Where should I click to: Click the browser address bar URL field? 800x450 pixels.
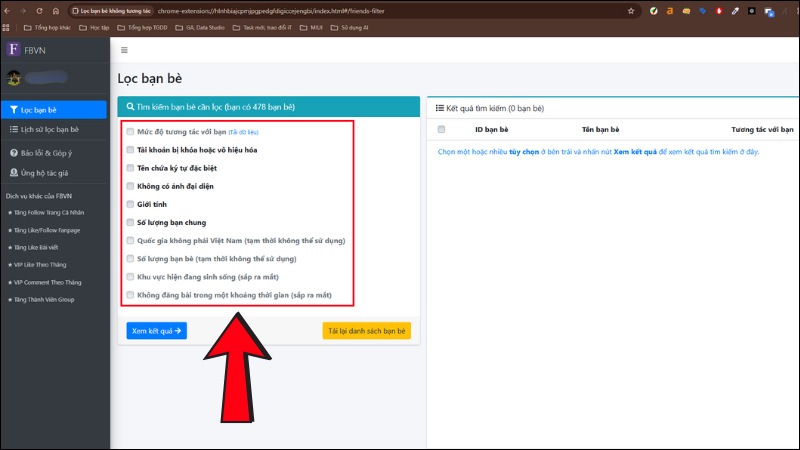380,10
